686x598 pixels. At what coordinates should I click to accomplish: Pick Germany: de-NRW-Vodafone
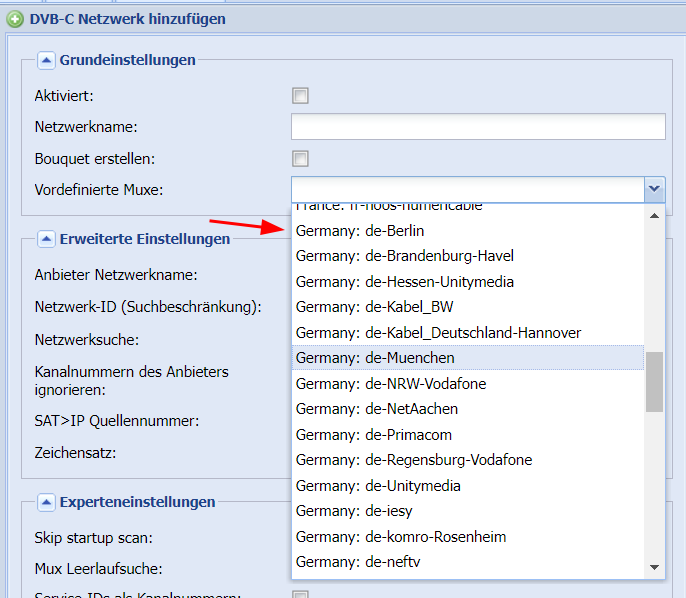point(468,384)
